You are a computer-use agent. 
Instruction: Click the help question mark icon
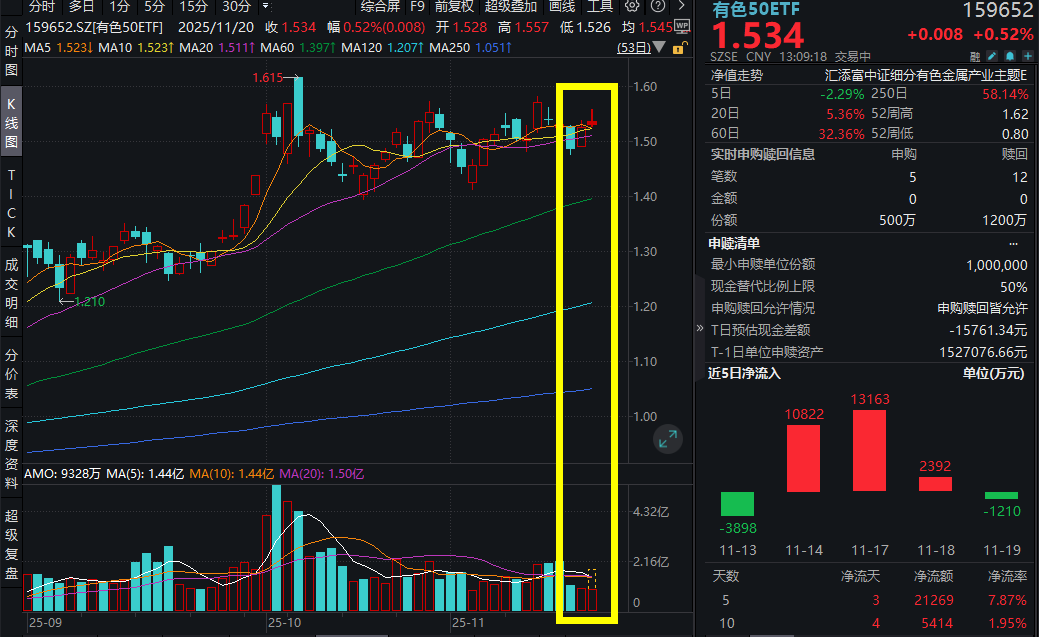658,7
